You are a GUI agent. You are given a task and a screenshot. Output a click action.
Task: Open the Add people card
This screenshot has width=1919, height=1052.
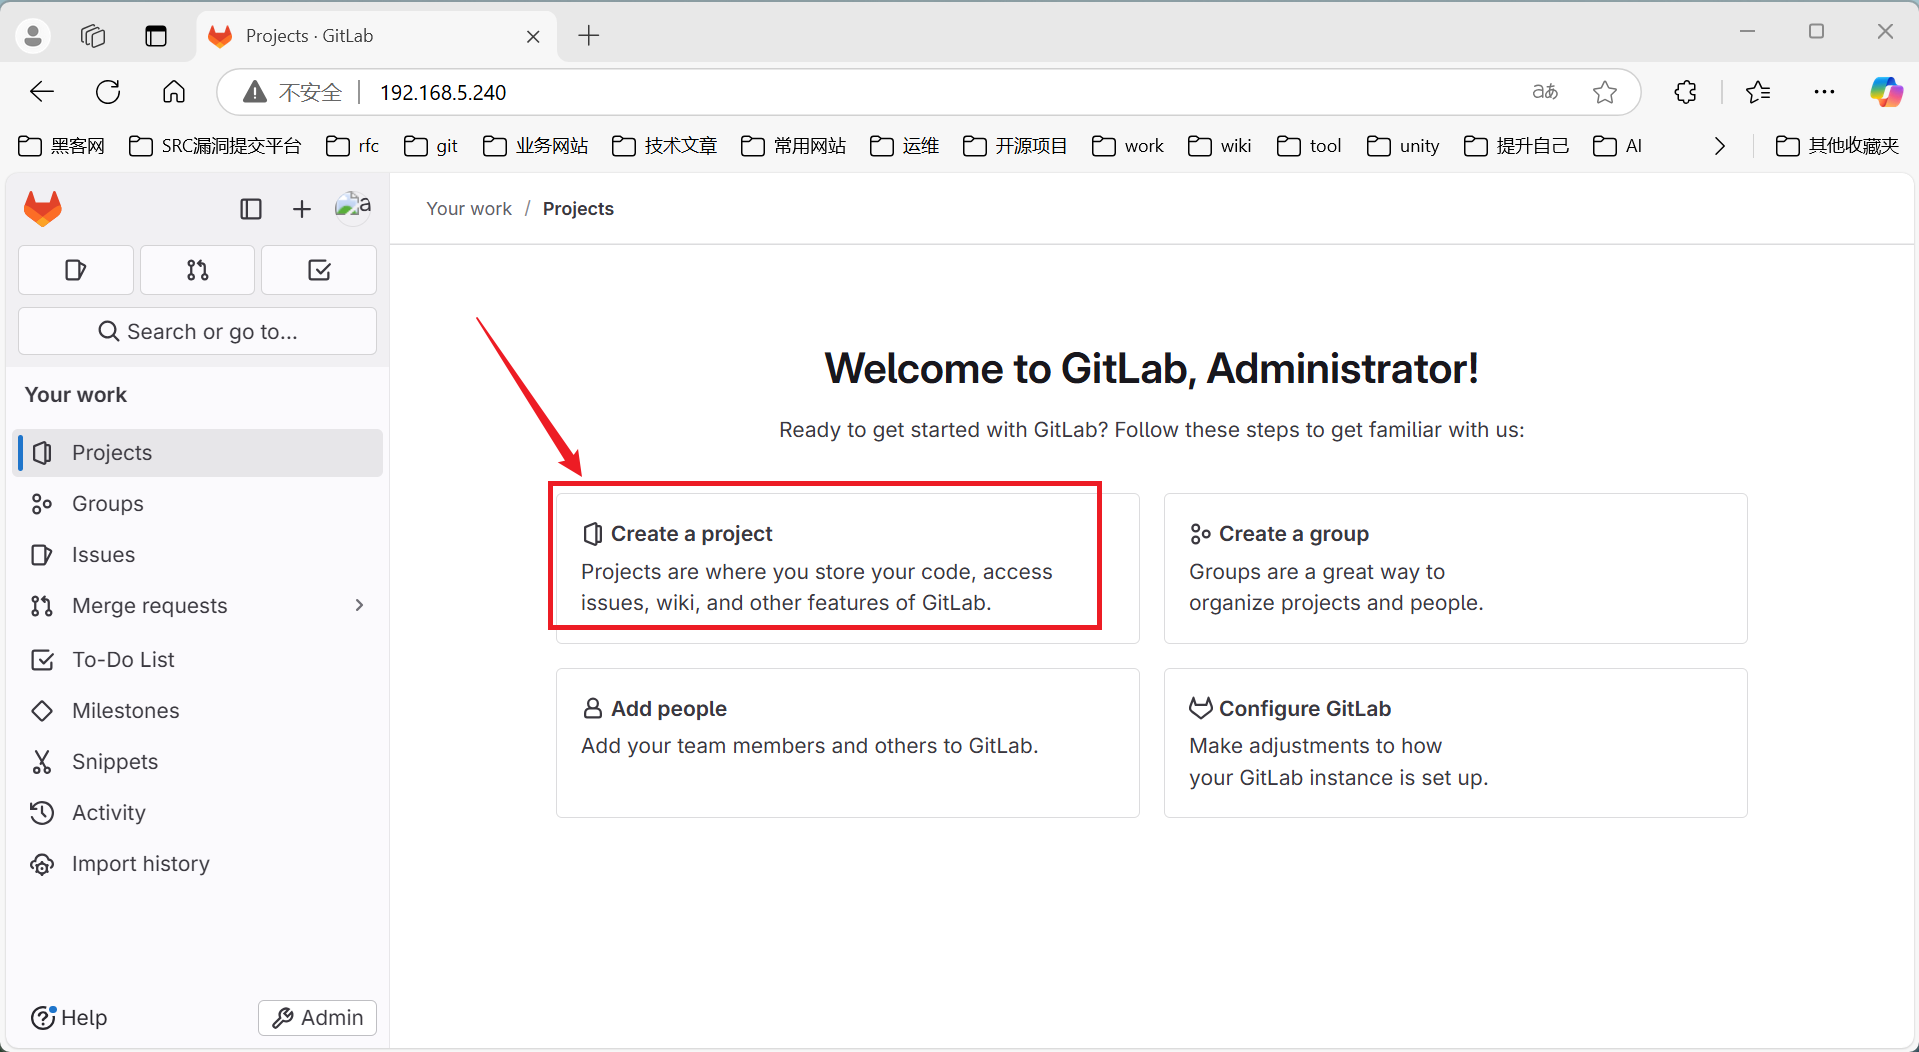[x=847, y=743]
